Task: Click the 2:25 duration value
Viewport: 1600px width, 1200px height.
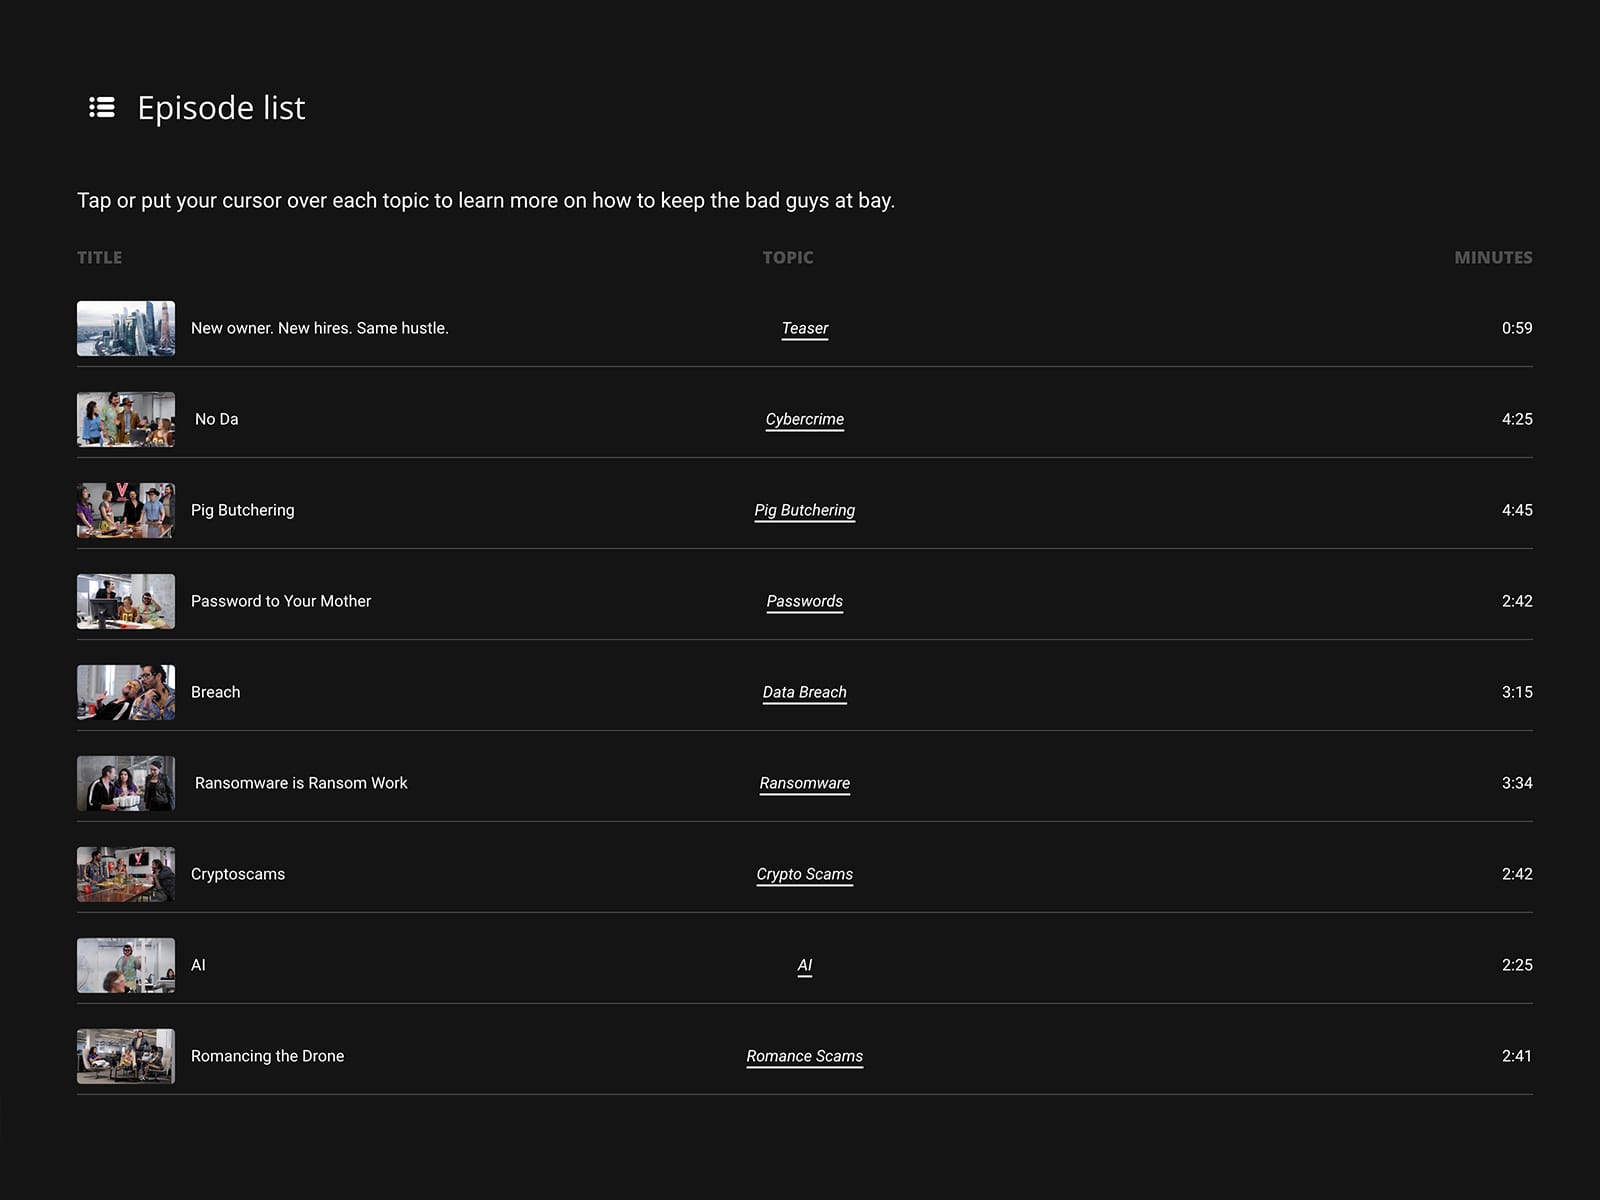Action: point(1517,965)
